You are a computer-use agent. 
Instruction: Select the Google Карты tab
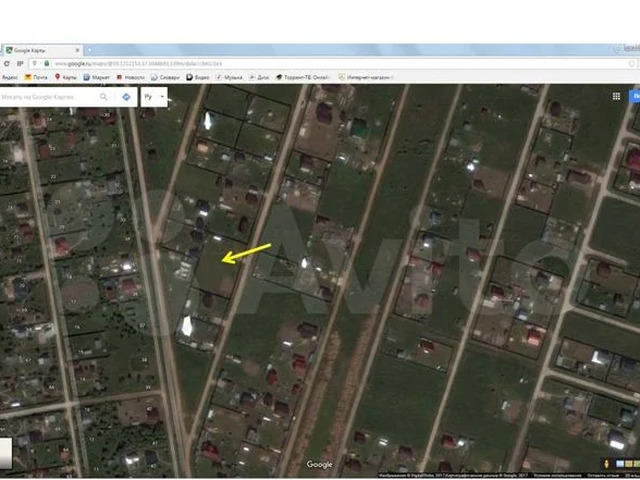pos(42,50)
